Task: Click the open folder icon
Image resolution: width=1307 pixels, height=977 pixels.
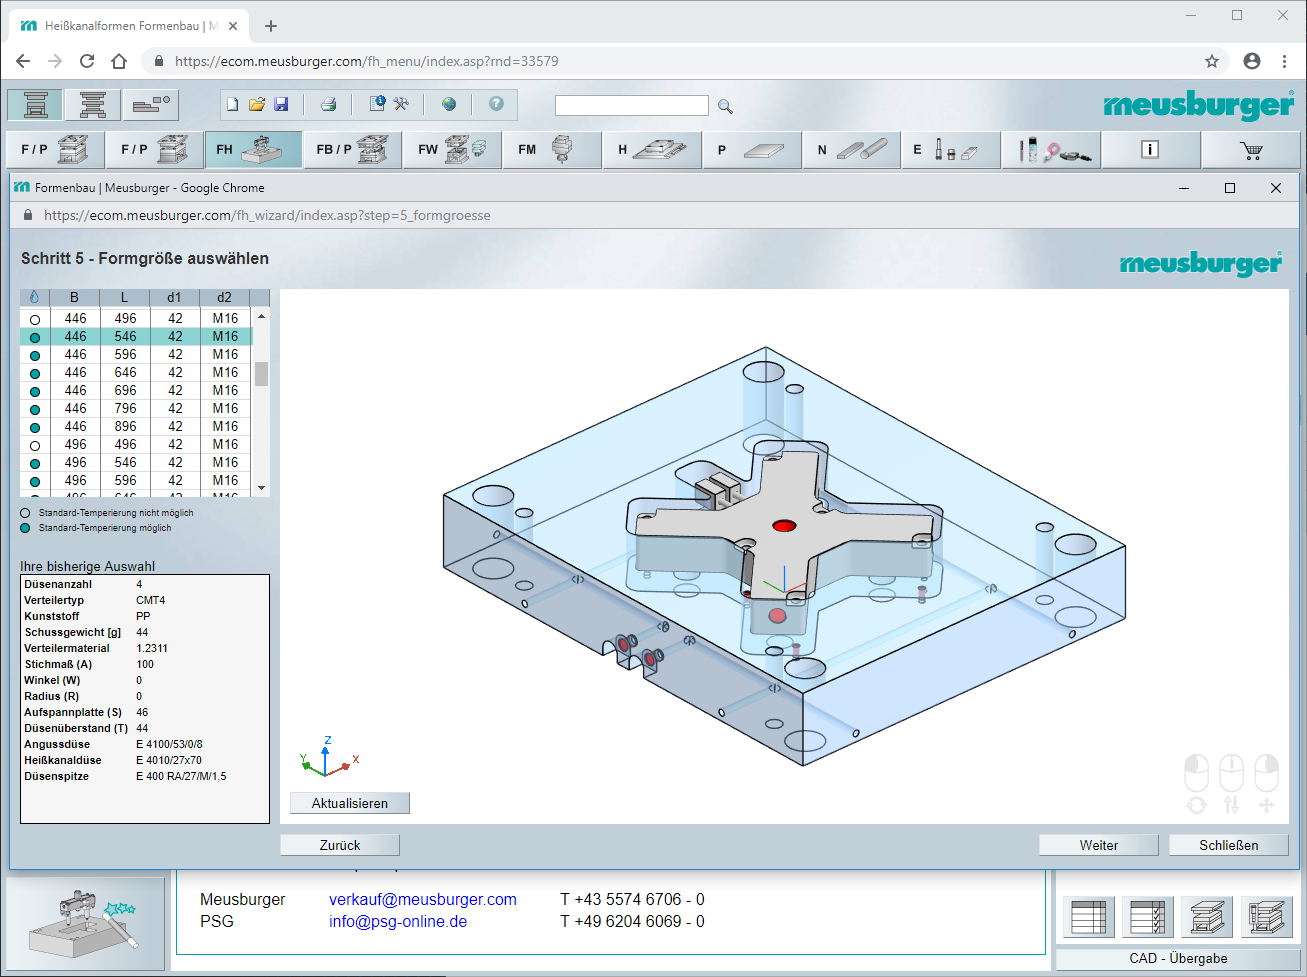Action: coord(257,104)
